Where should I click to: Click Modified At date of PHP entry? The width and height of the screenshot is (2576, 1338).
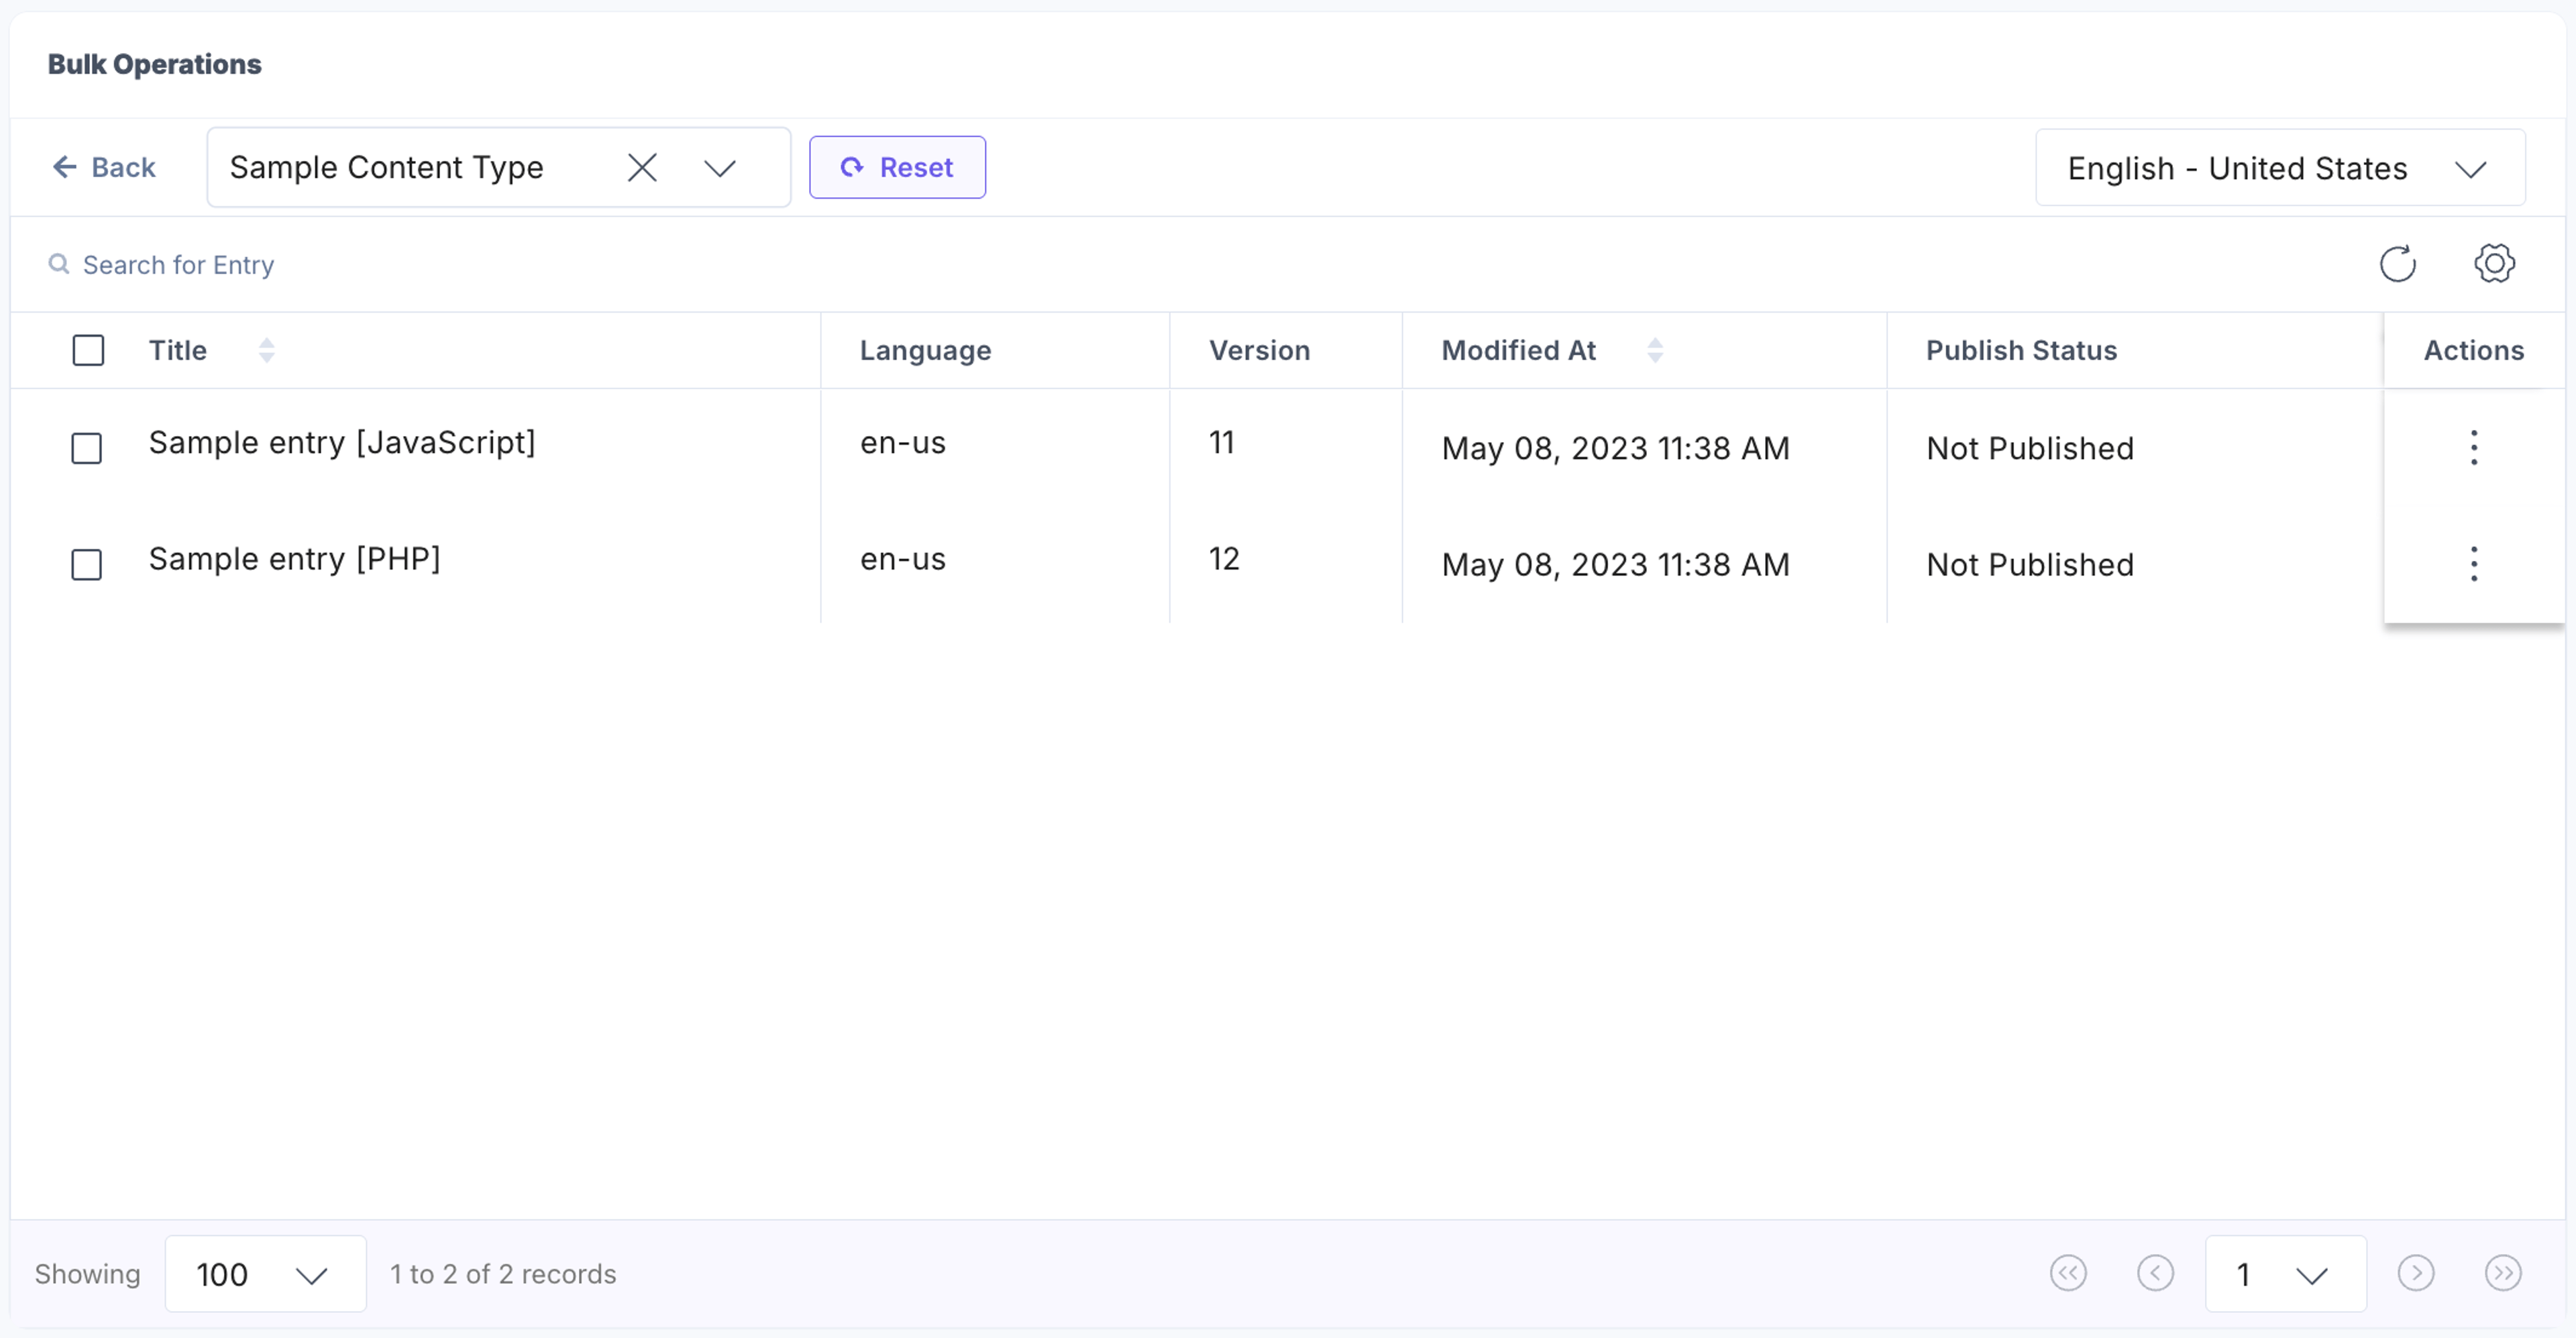(x=1615, y=564)
